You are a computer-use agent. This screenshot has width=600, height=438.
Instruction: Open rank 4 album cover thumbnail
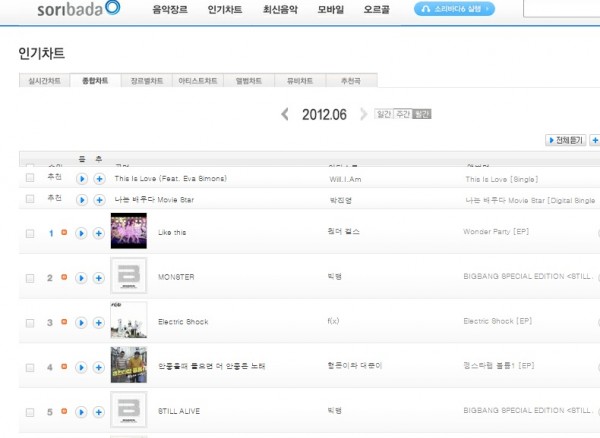click(x=129, y=365)
